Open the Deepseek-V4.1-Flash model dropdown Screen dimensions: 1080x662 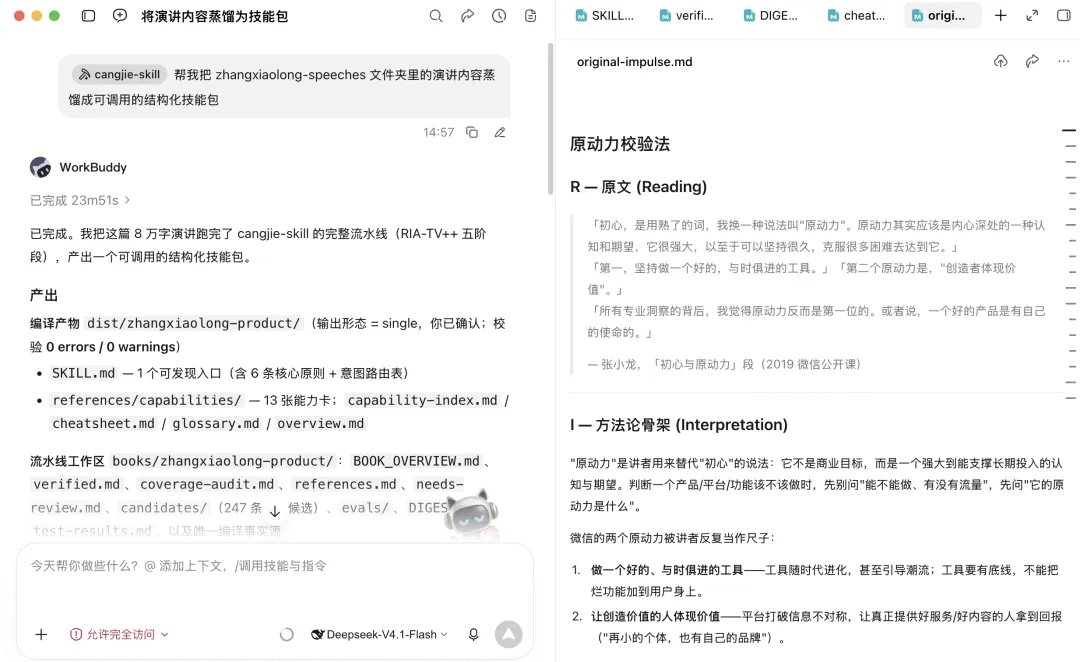click(380, 634)
